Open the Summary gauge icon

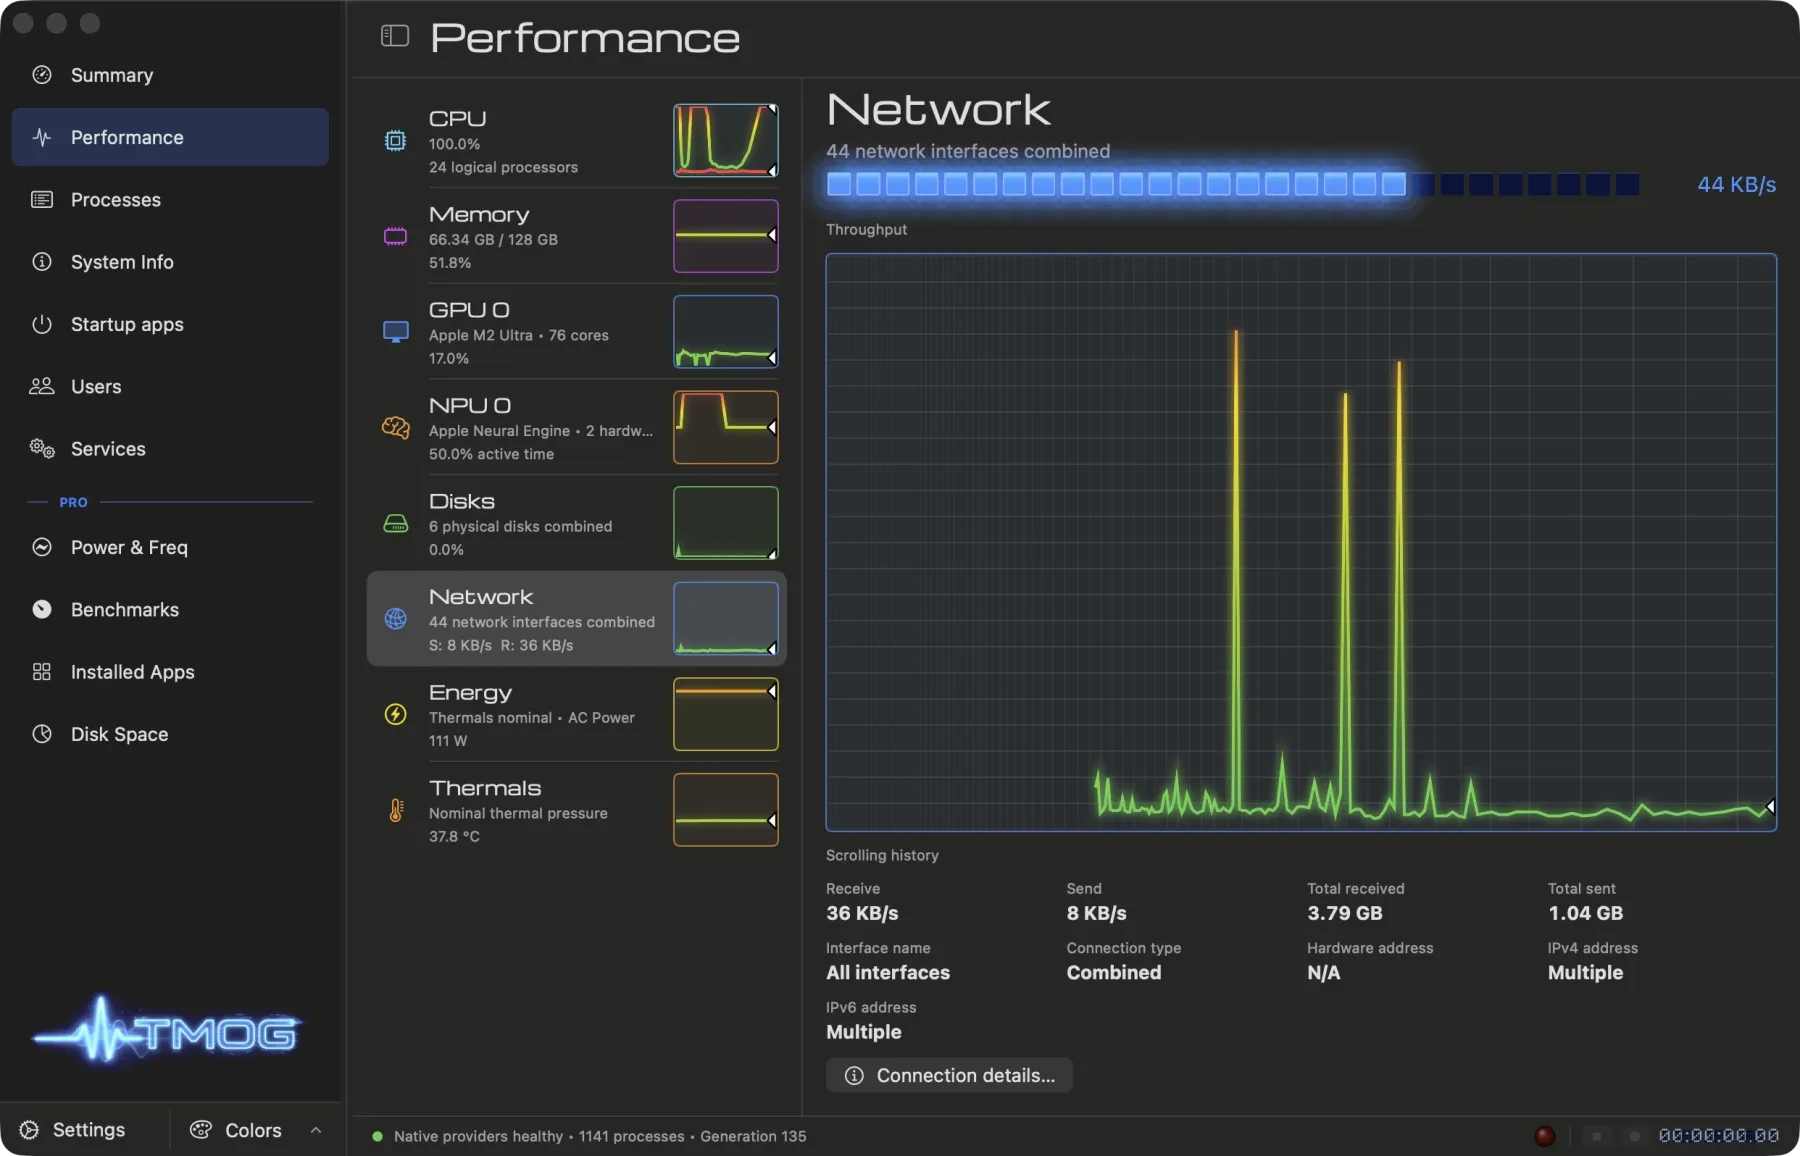(x=41, y=75)
